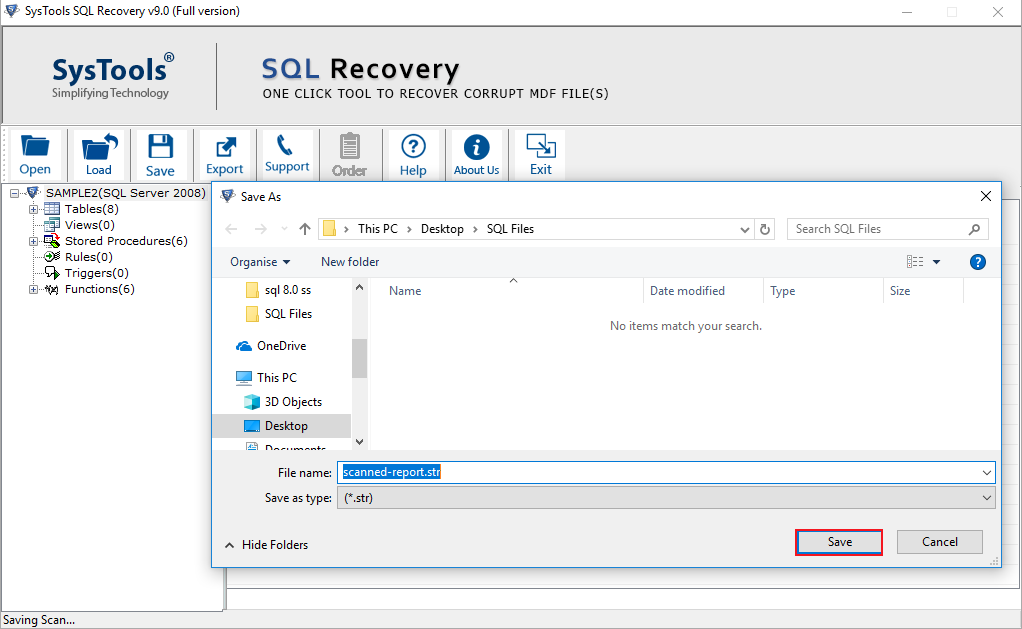
Task: Click the Save toolbar icon
Action: pos(160,154)
